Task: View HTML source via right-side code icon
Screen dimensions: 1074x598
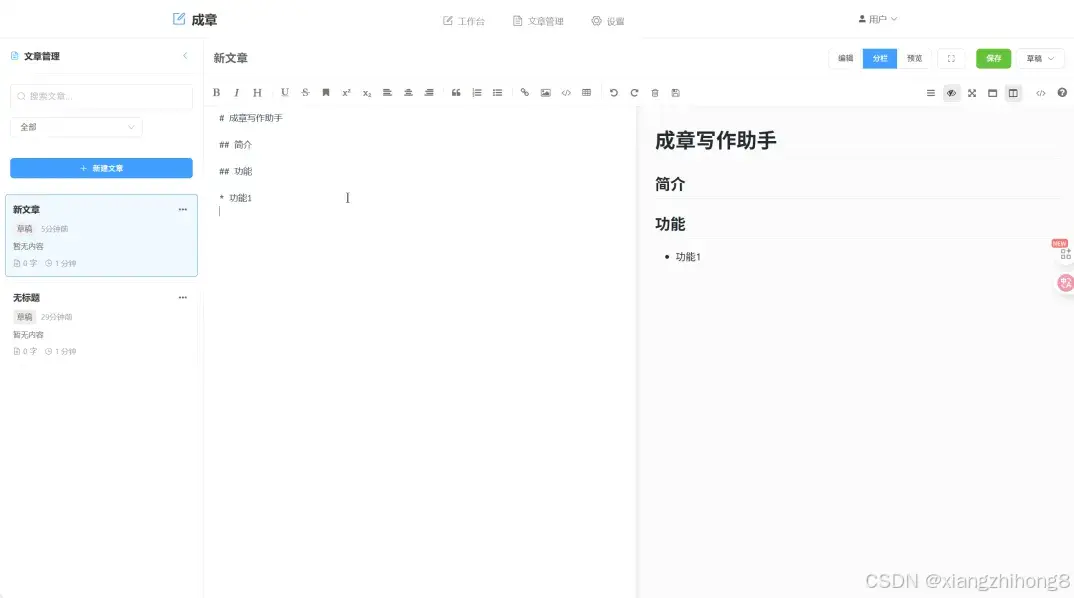Action: [1040, 93]
